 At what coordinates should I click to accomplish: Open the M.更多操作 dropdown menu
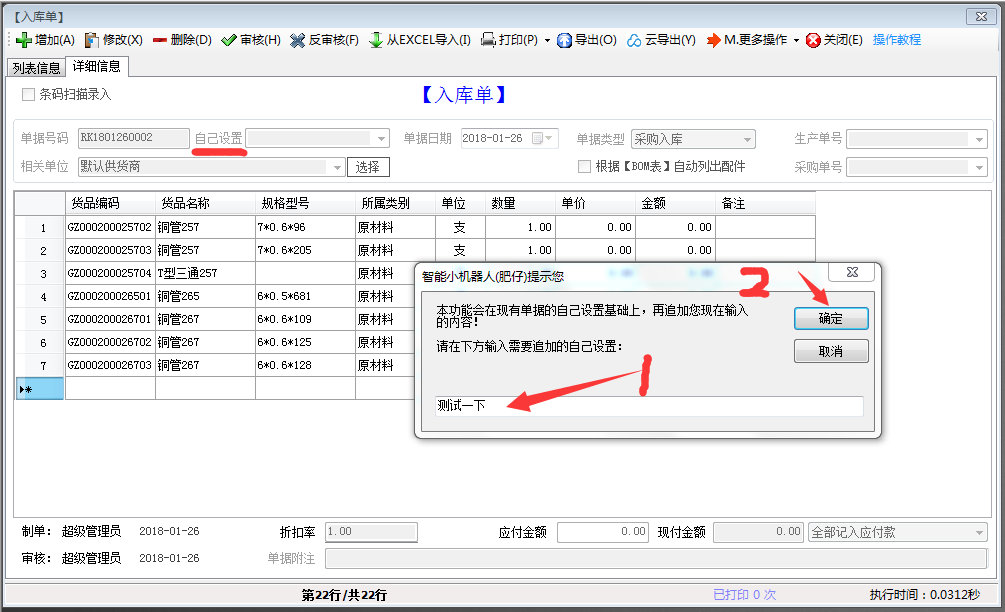pyautogui.click(x=752, y=40)
